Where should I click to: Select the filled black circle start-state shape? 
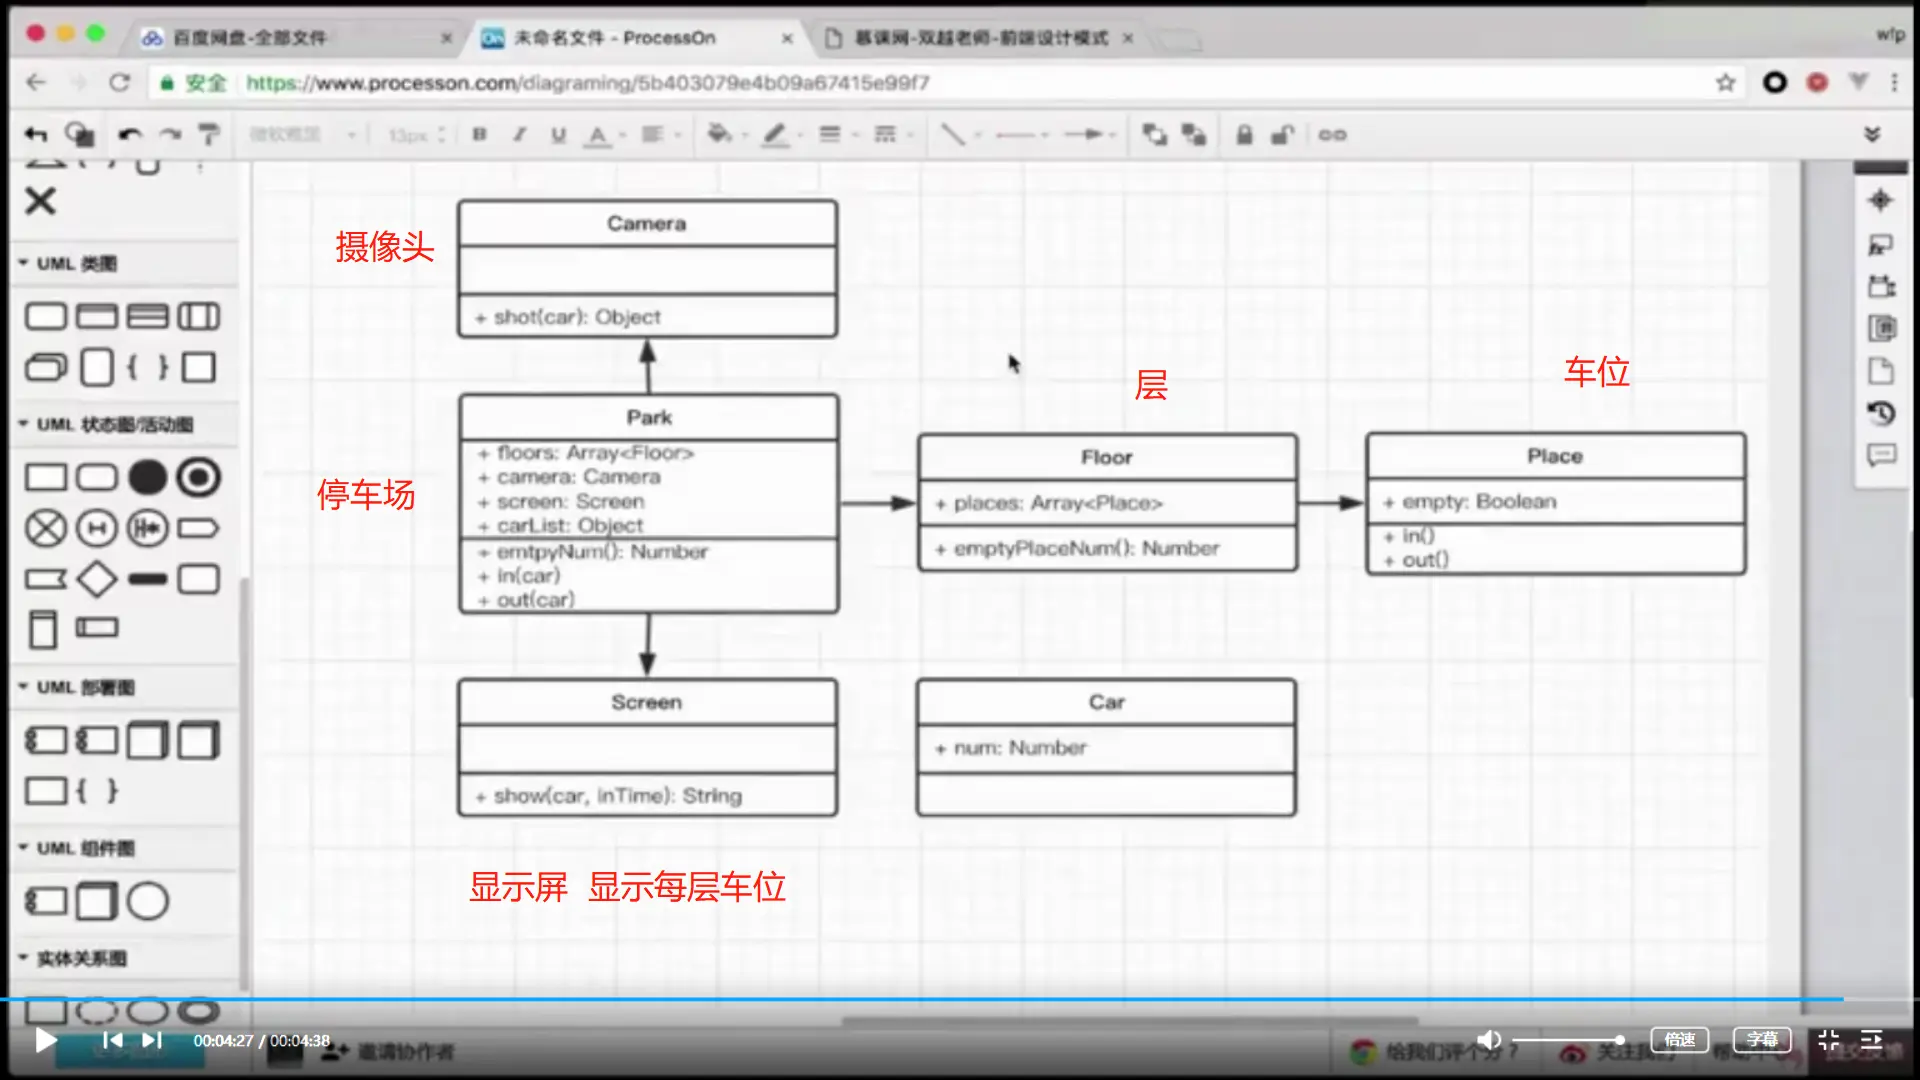pos(147,477)
